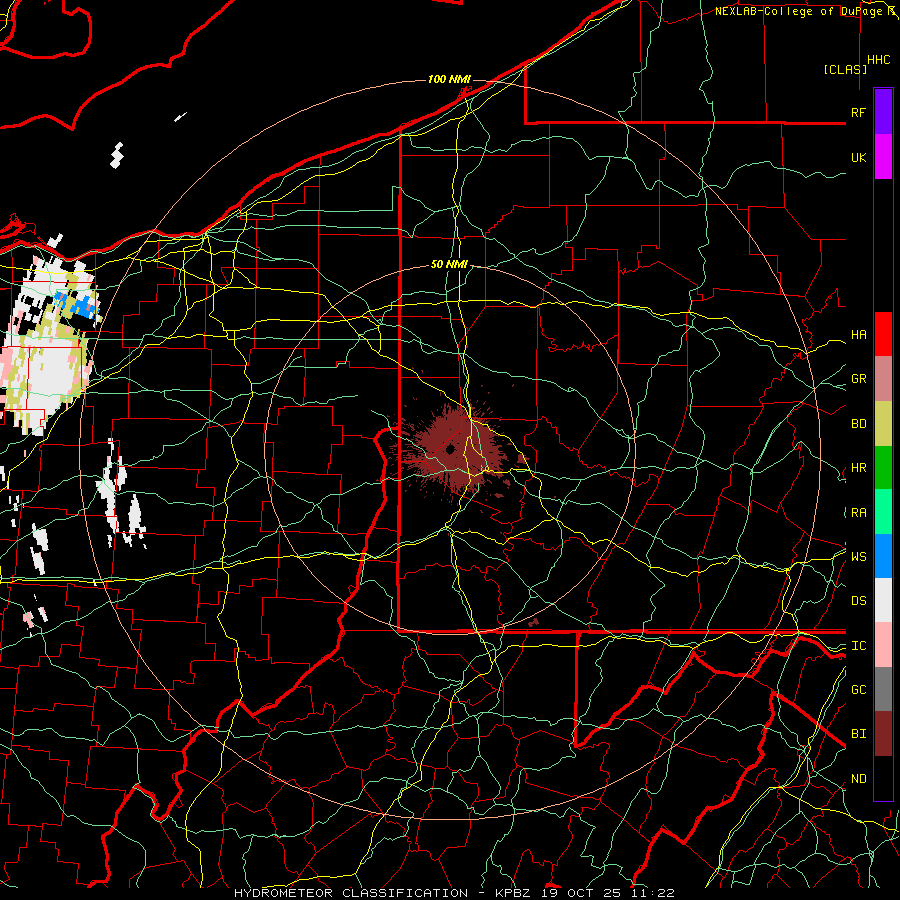900x900 pixels.
Task: Click the IC pink legend swatch
Action: 883,645
